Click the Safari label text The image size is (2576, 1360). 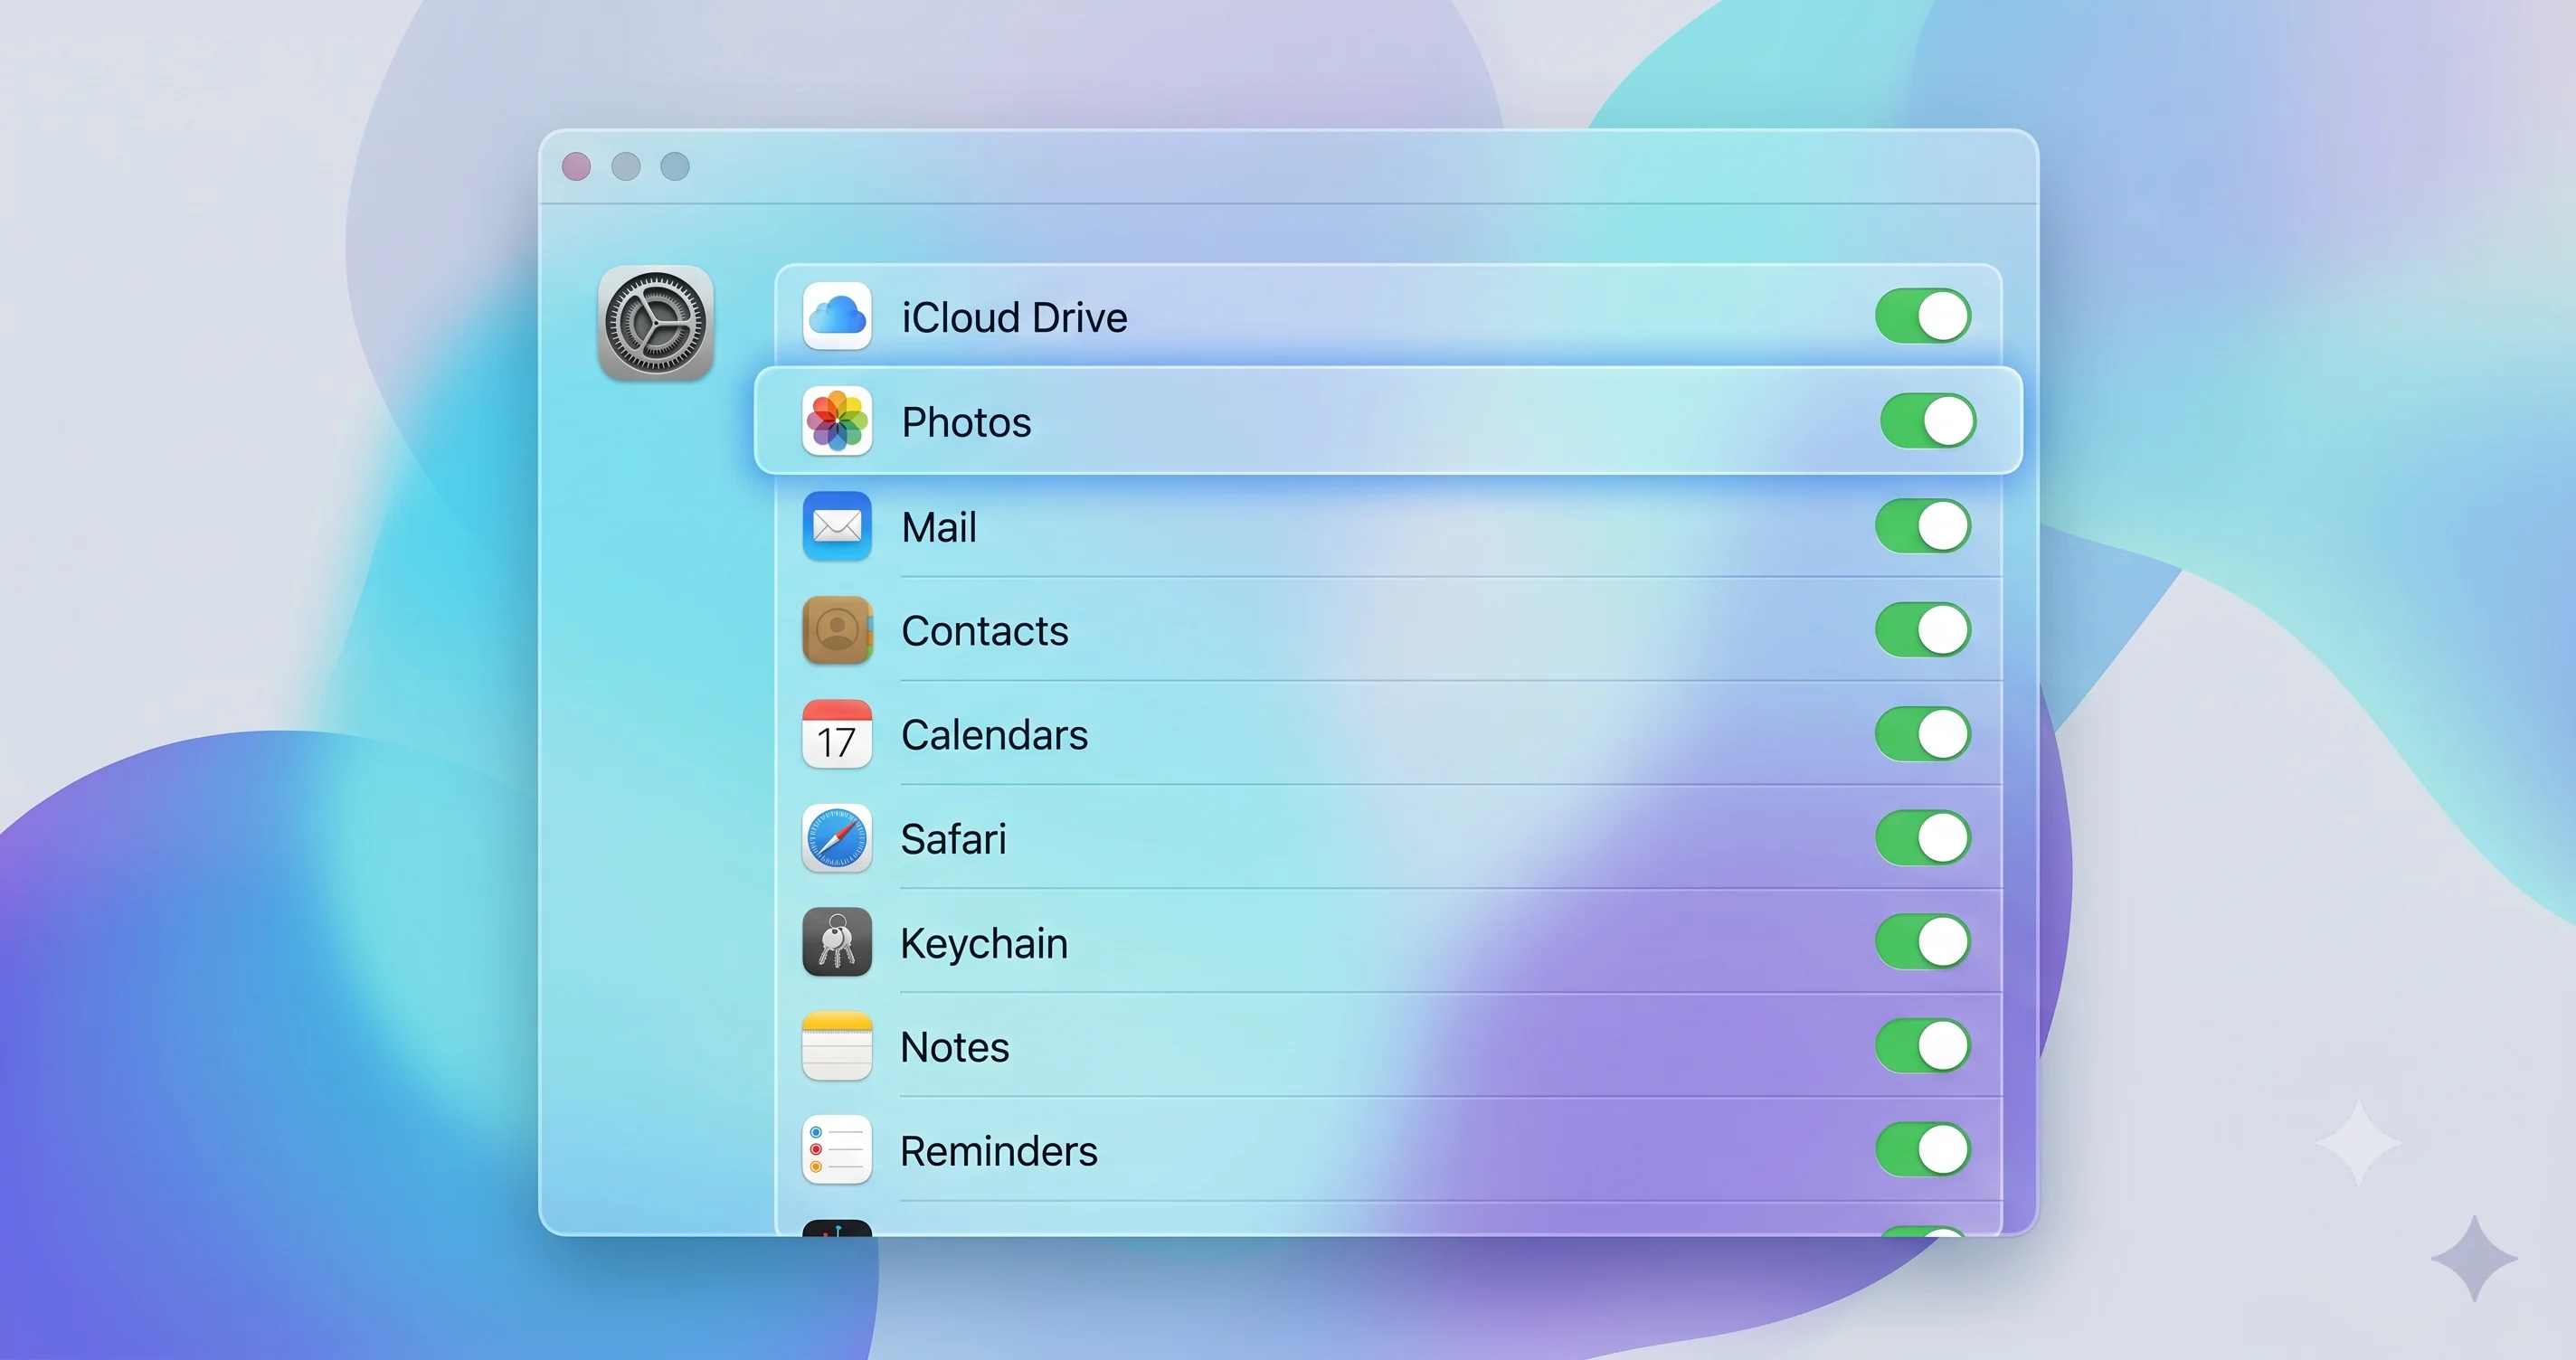point(953,839)
